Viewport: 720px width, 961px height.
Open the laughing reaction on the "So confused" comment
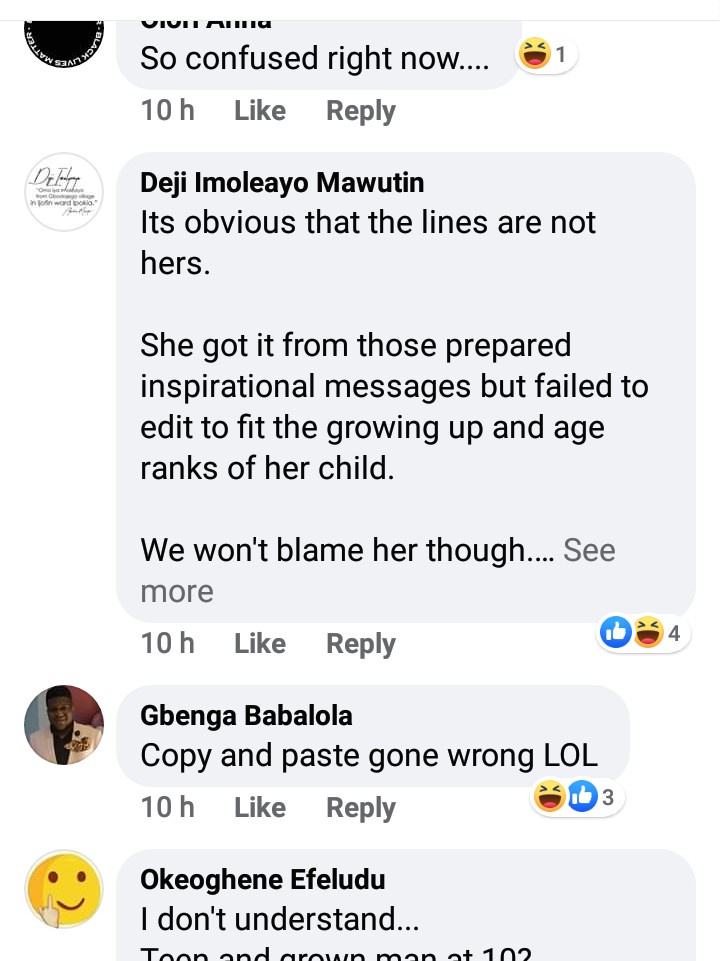click(x=546, y=55)
